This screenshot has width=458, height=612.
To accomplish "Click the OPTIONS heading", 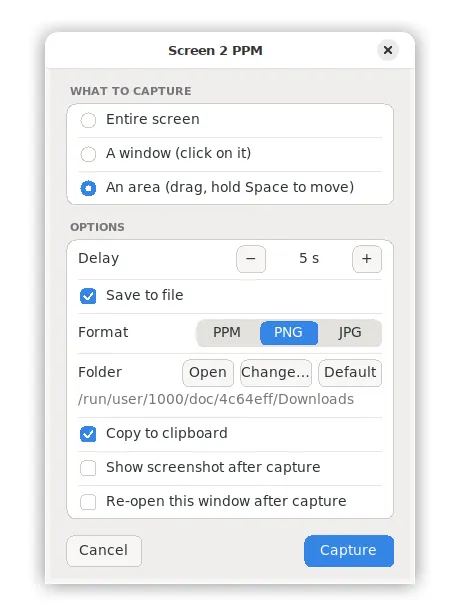I will coord(97,227).
